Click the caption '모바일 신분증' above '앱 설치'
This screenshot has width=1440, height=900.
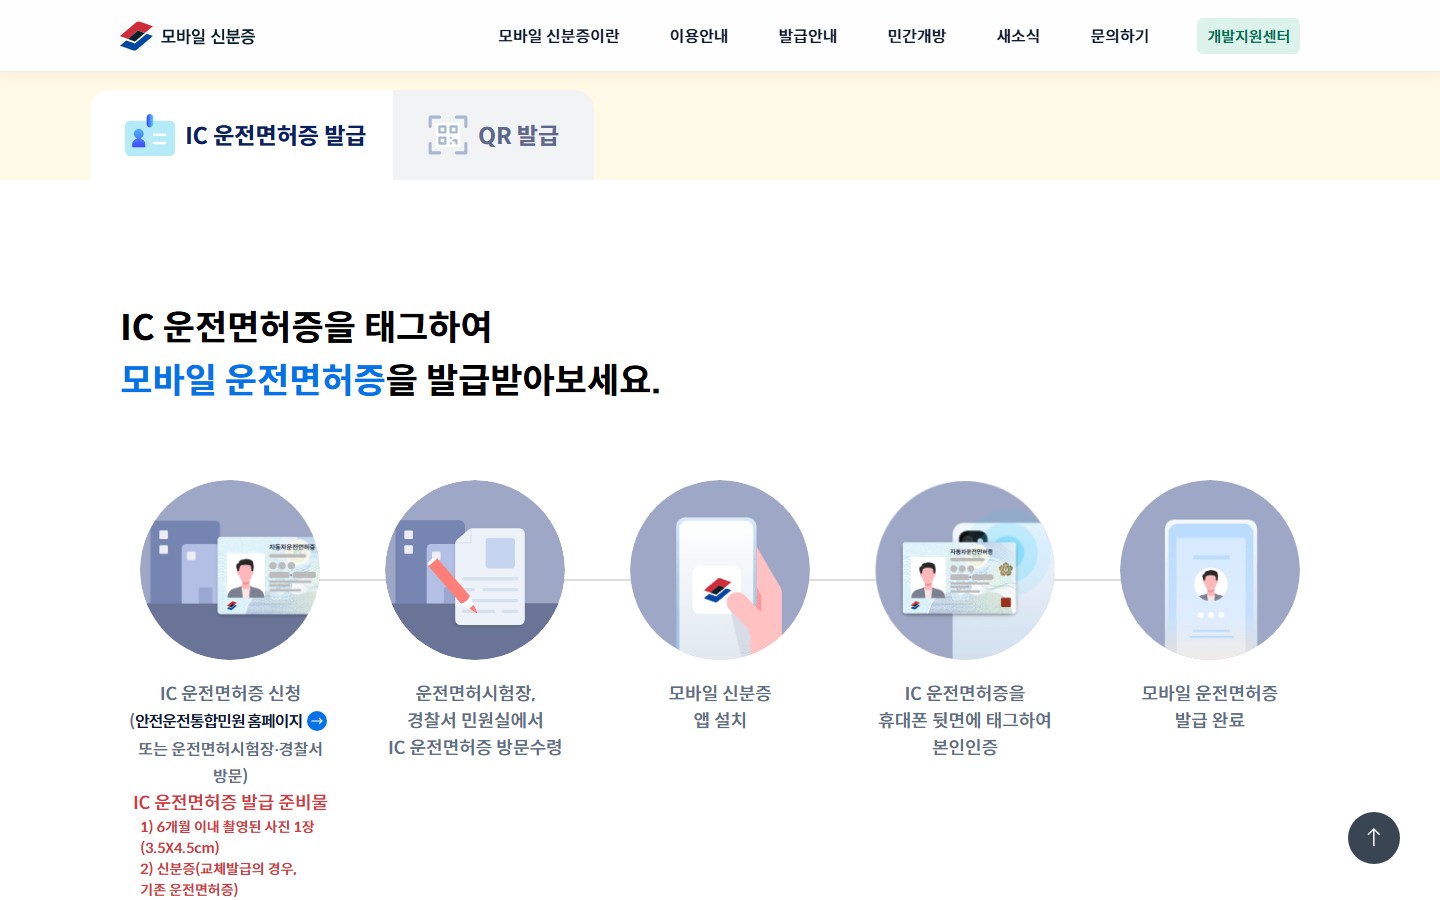[720, 693]
